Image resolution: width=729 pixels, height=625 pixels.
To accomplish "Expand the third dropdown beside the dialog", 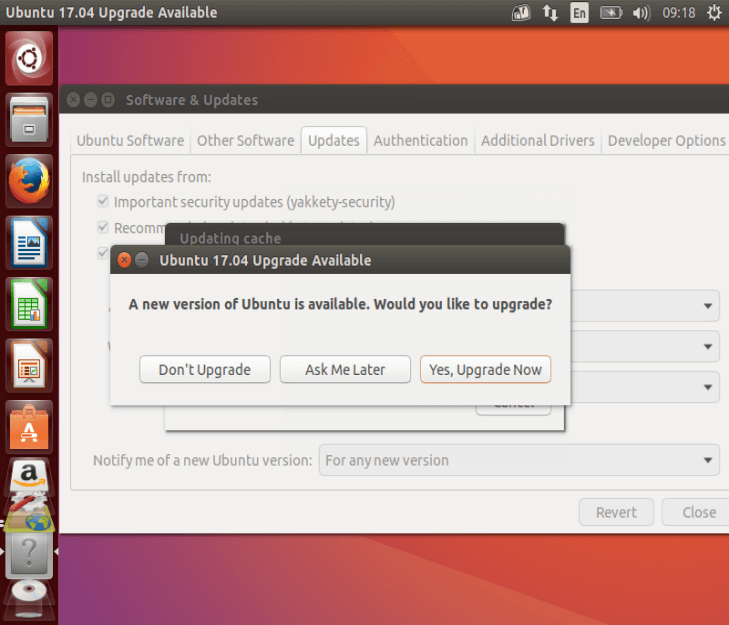I will [646, 387].
